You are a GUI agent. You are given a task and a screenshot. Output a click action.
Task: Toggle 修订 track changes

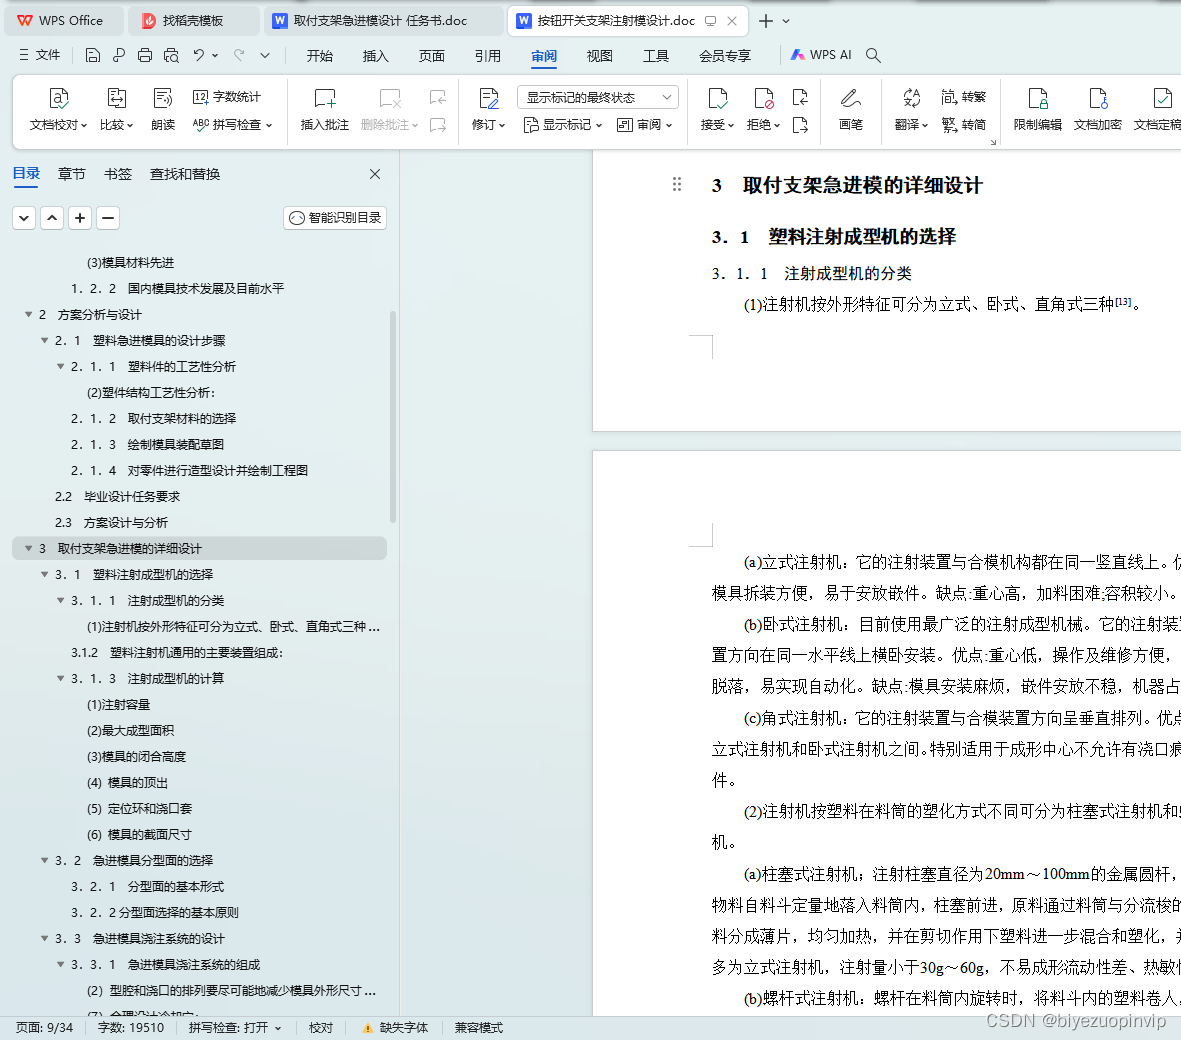(x=488, y=110)
